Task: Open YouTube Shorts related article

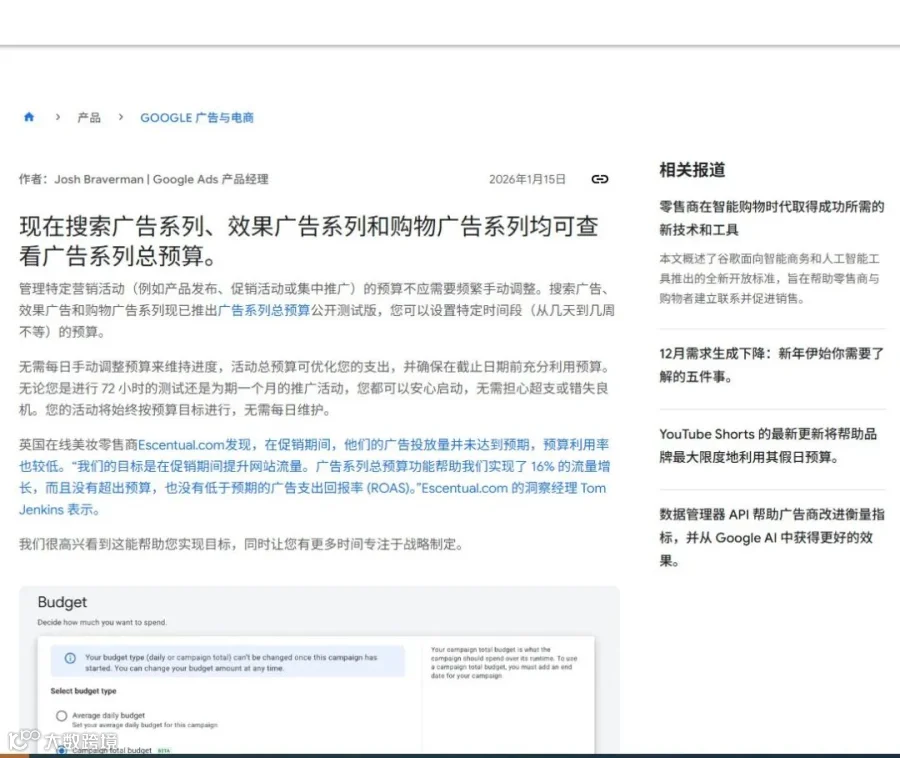Action: click(x=768, y=445)
